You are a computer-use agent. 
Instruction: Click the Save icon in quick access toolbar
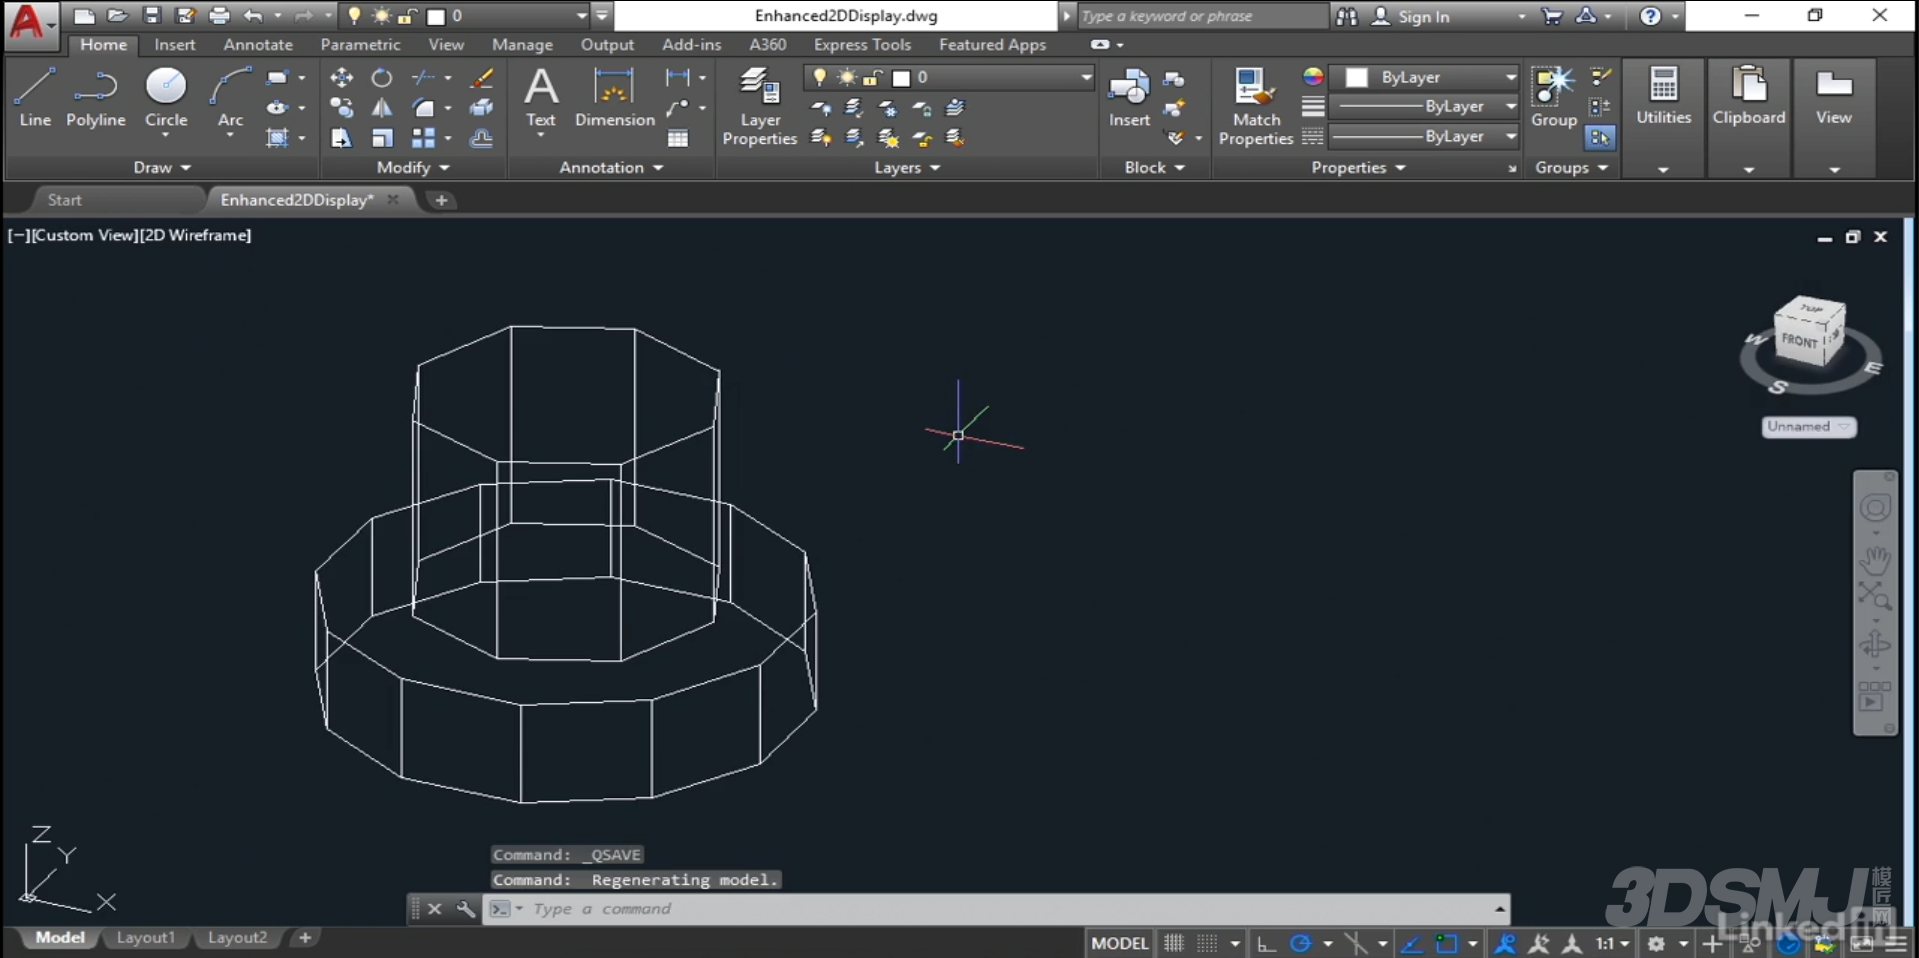tap(151, 15)
